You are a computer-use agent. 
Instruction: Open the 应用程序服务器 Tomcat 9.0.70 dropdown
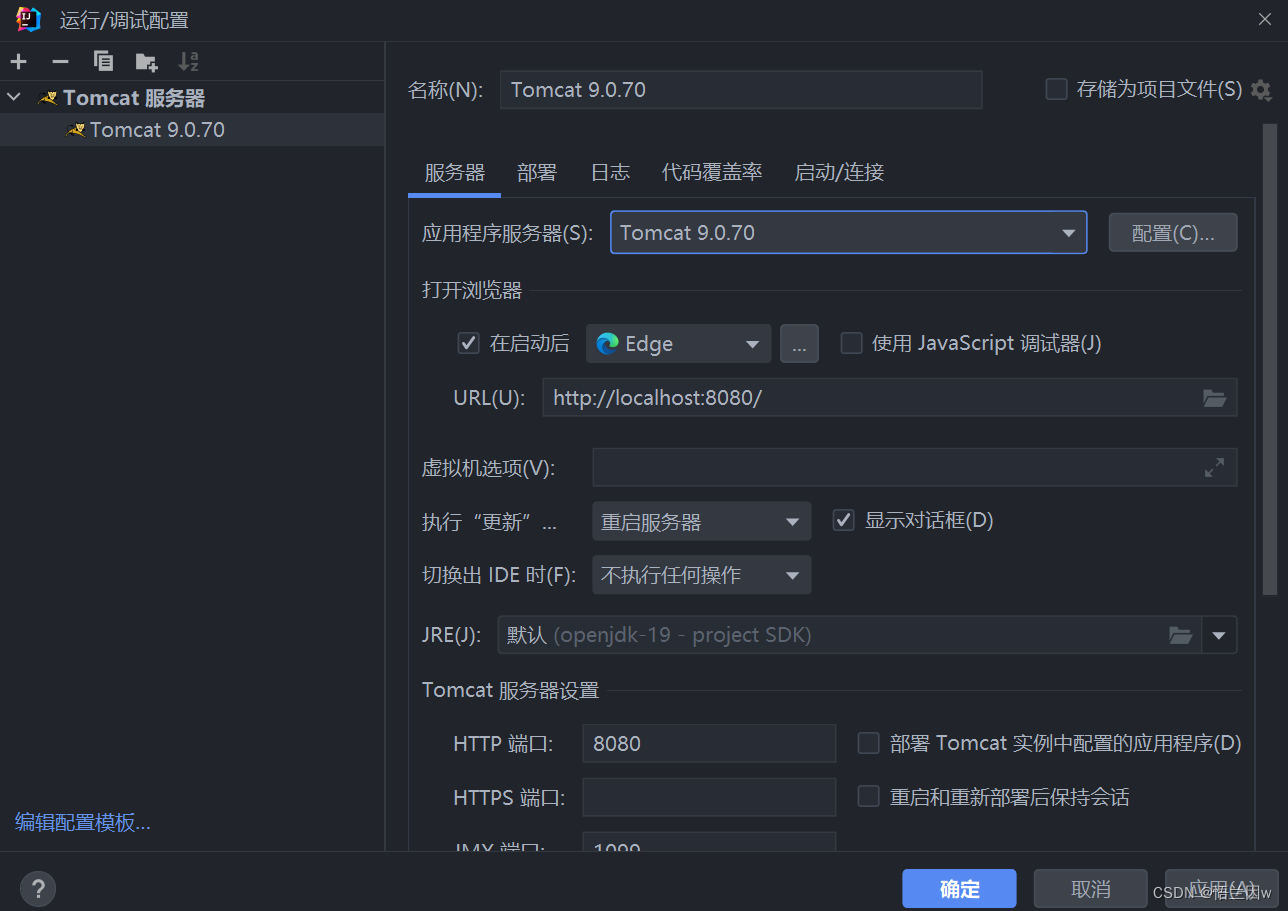848,233
